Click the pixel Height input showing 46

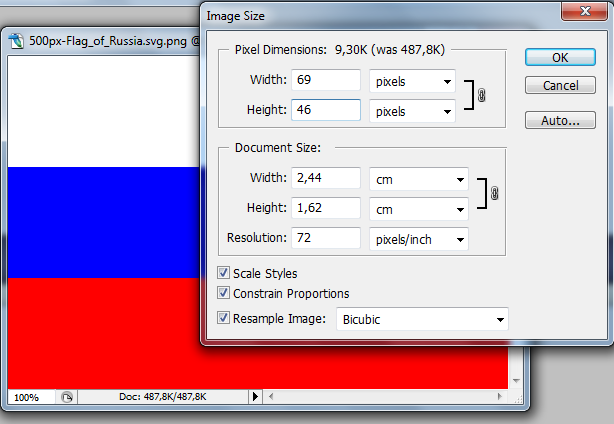pyautogui.click(x=326, y=110)
